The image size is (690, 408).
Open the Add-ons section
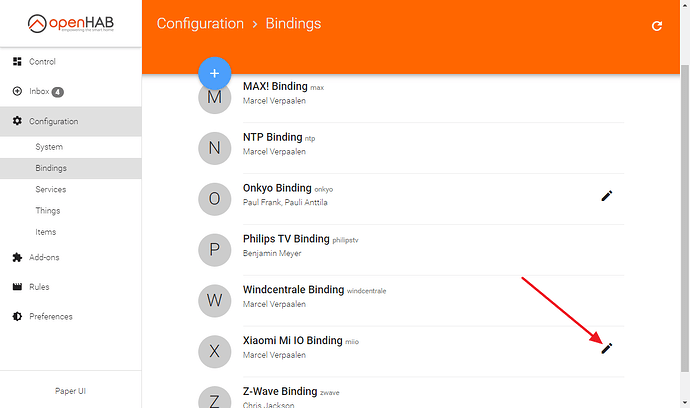tap(43, 257)
